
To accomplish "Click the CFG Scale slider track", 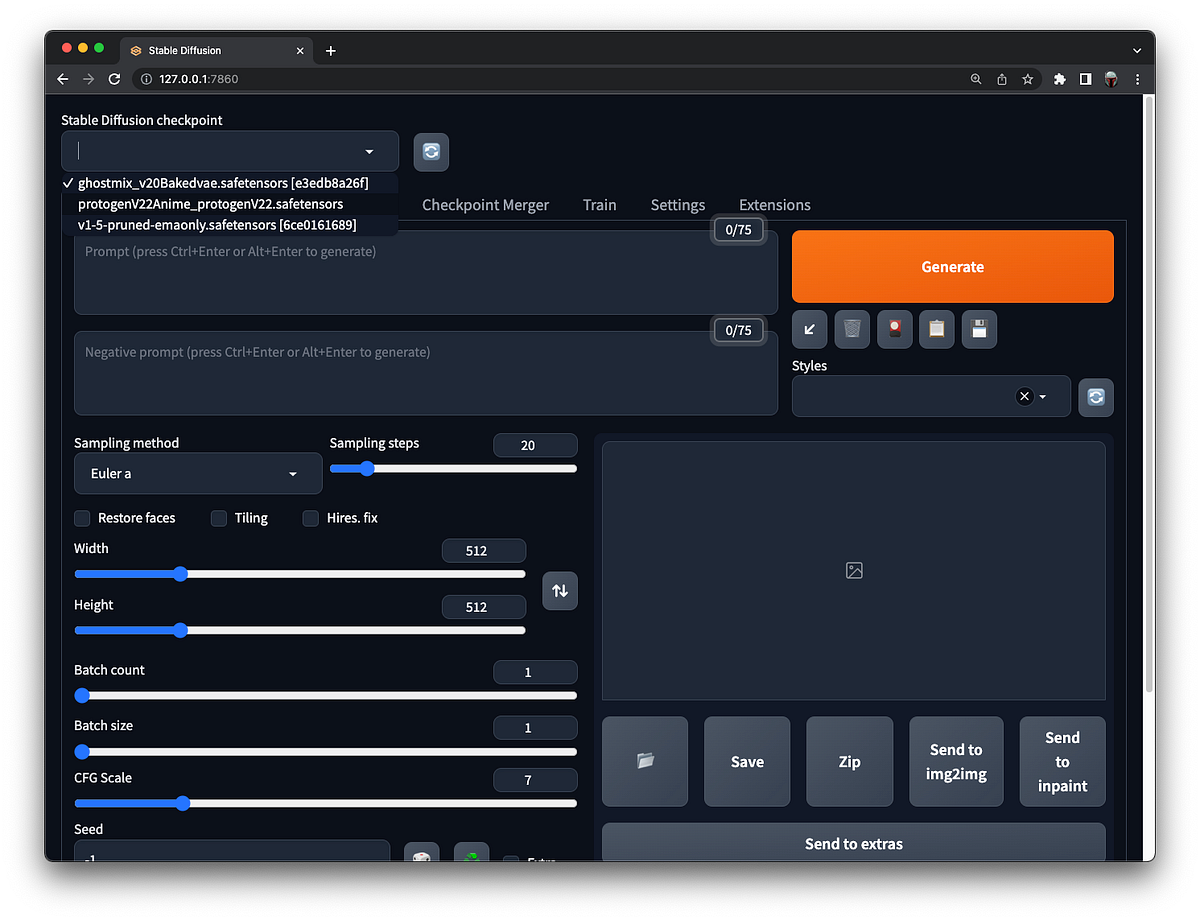I will click(325, 803).
